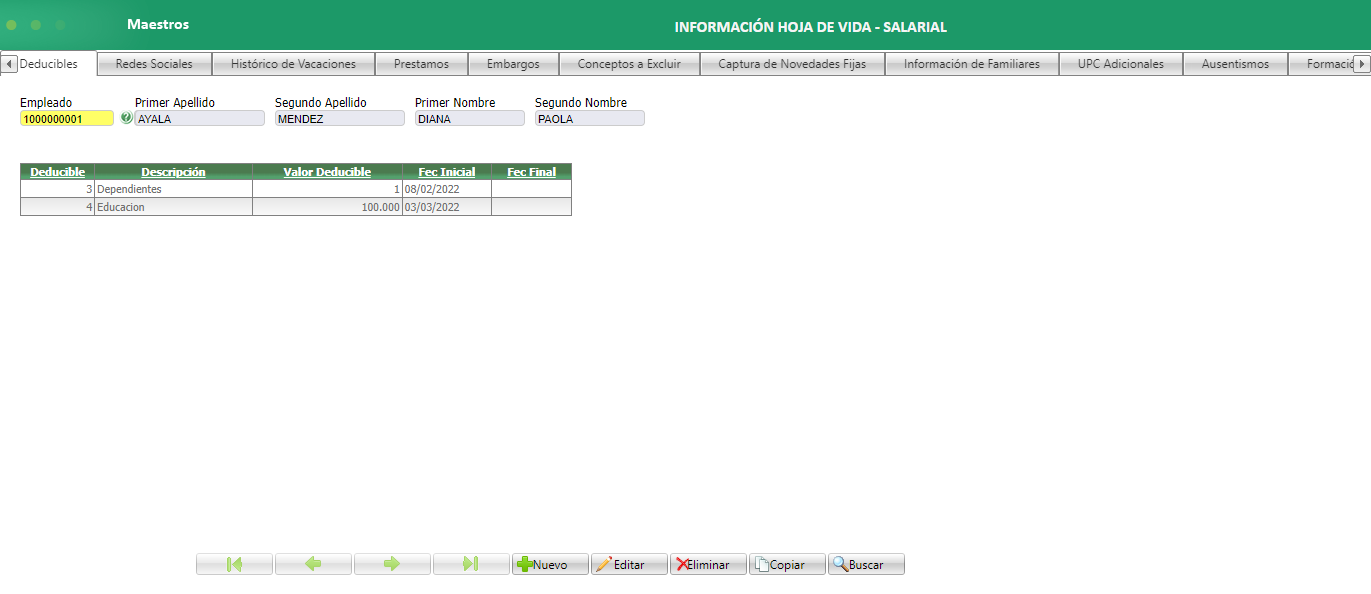Sort by Descripción column header

click(x=173, y=172)
